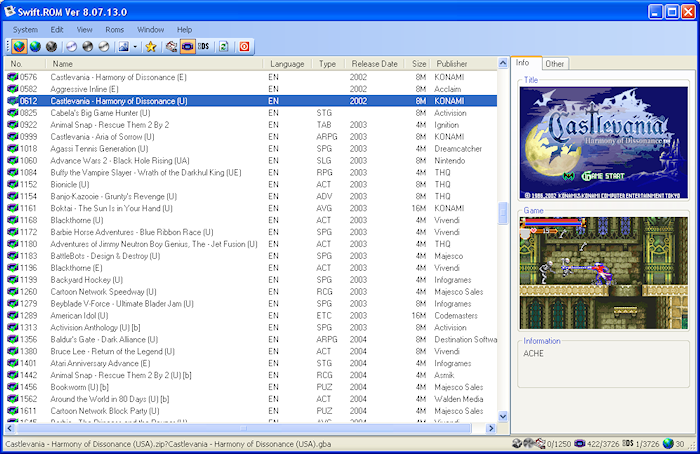Select the Info tab
This screenshot has width=700, height=454.
click(526, 63)
